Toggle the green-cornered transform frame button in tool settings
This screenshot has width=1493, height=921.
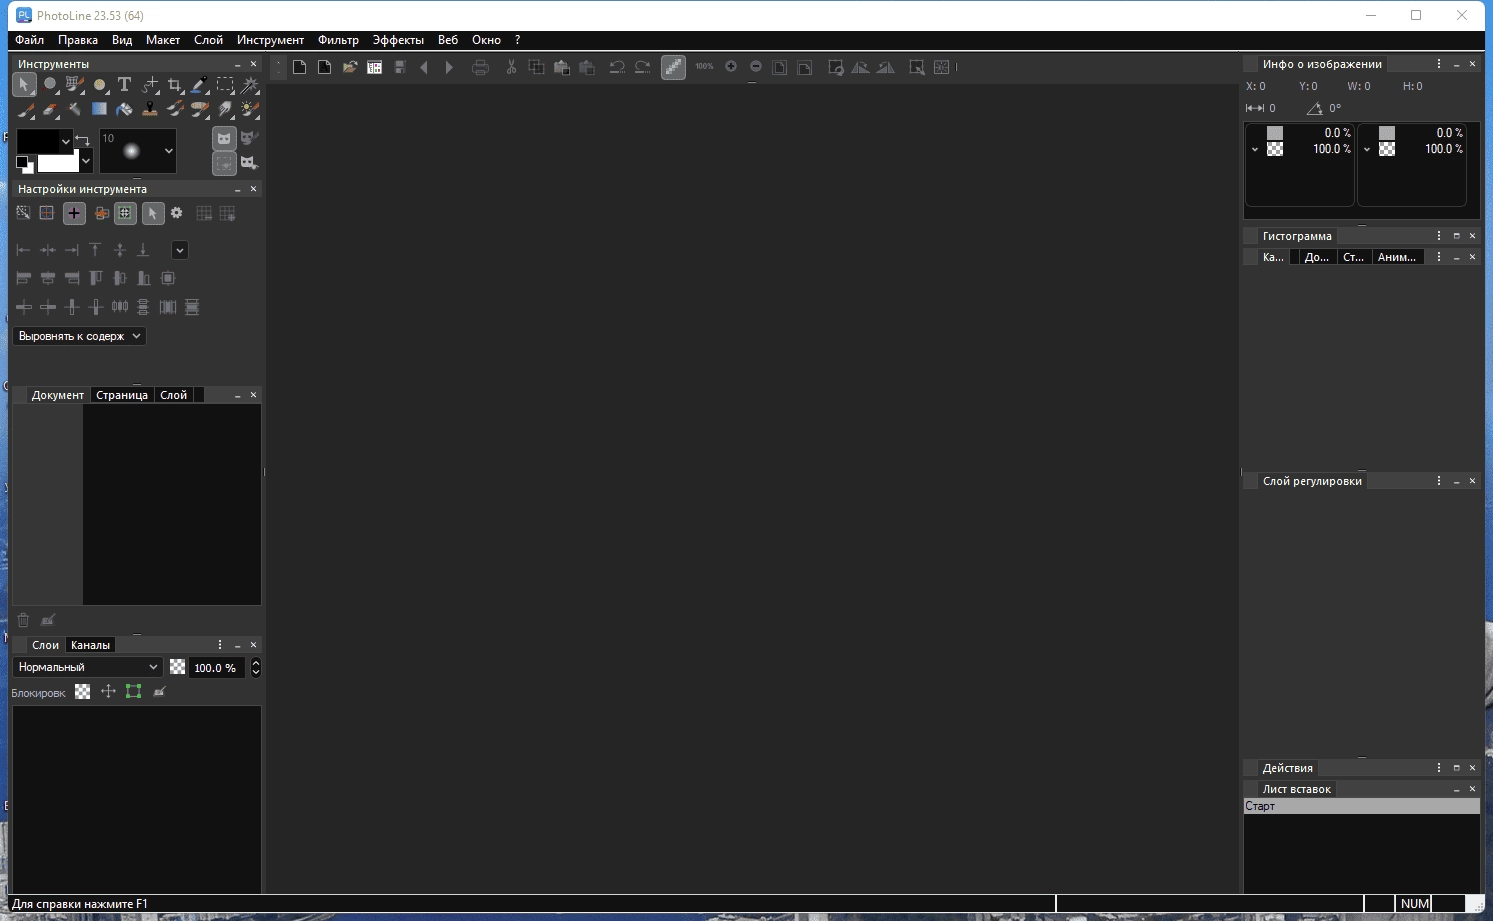[x=125, y=213]
